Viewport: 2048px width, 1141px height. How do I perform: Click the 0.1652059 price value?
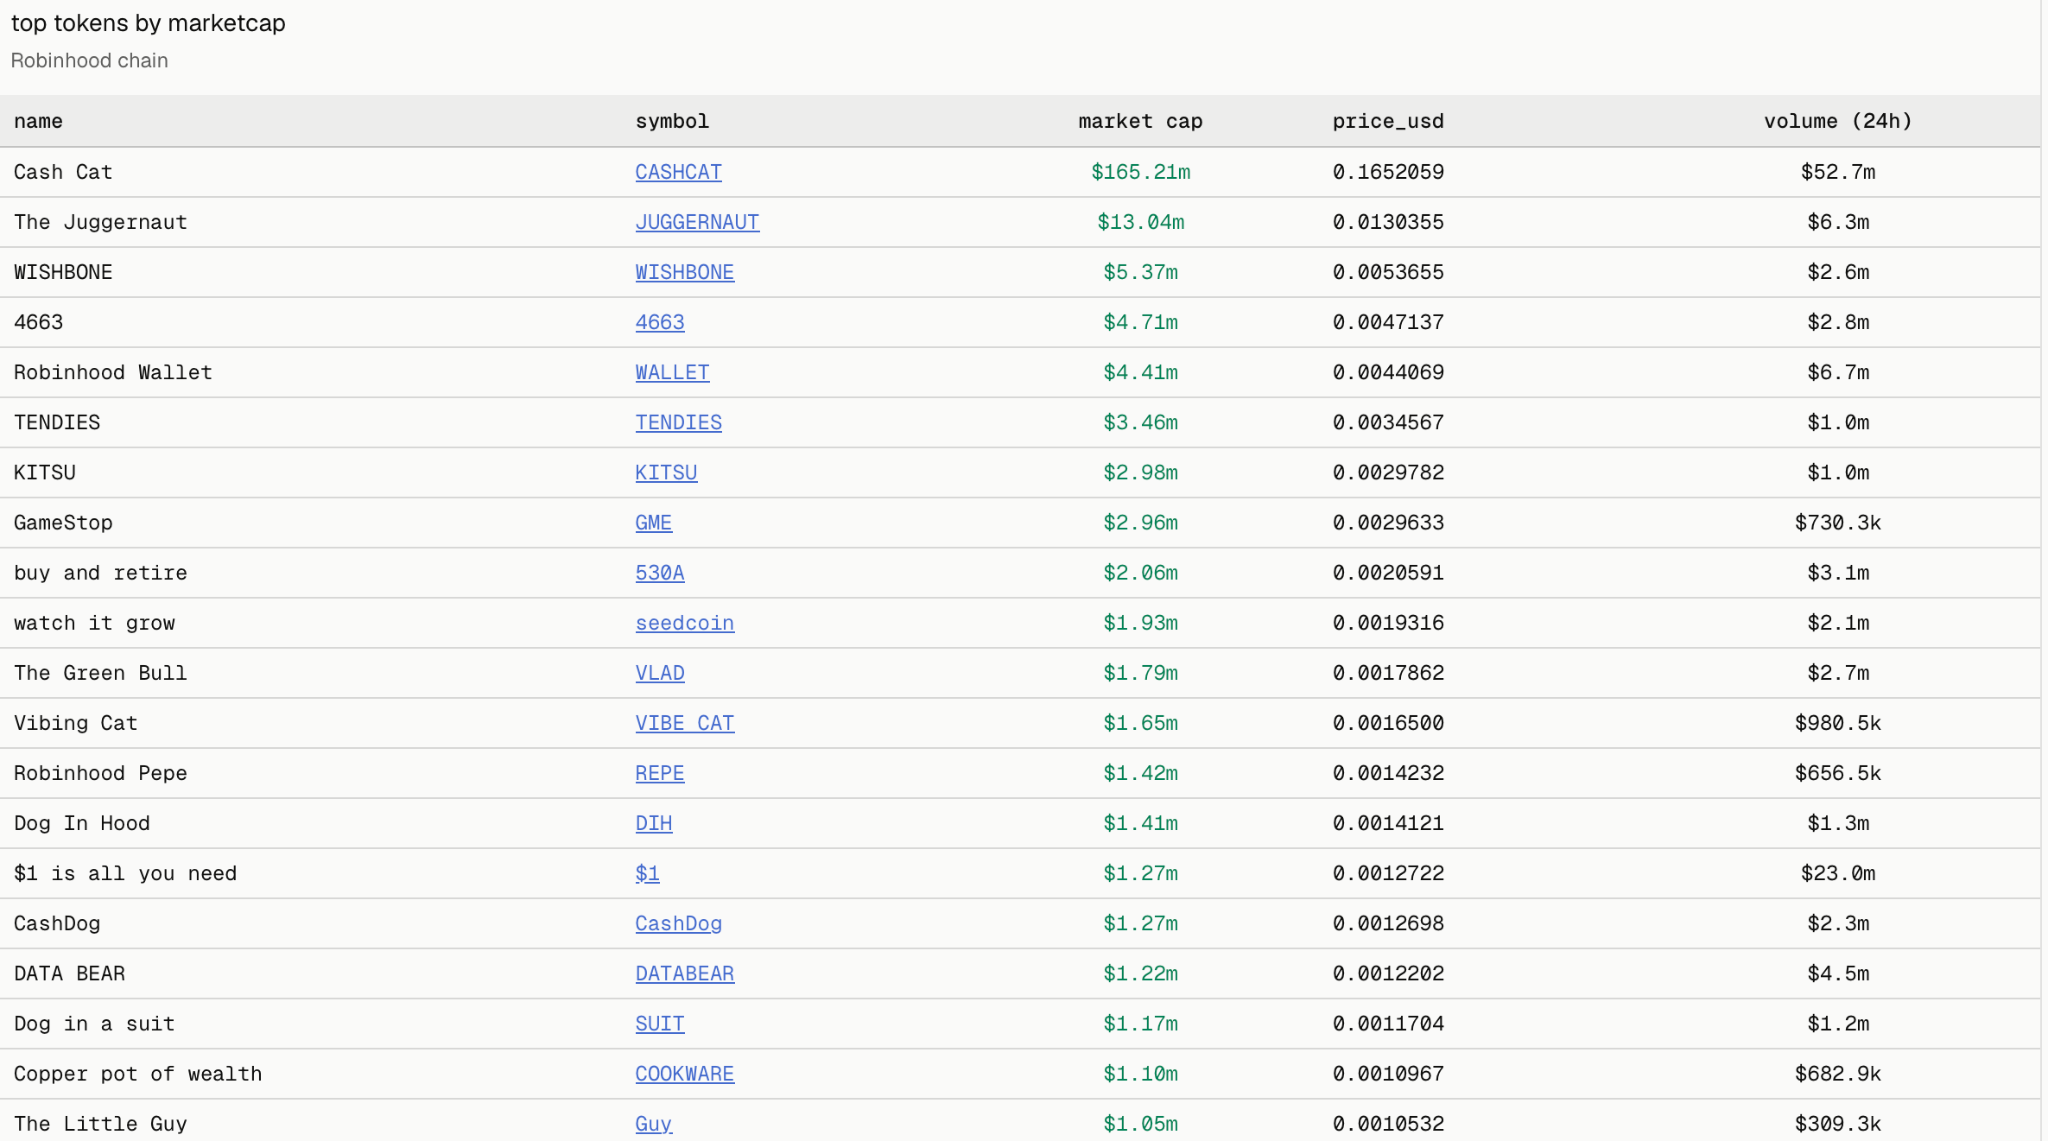[x=1388, y=172]
